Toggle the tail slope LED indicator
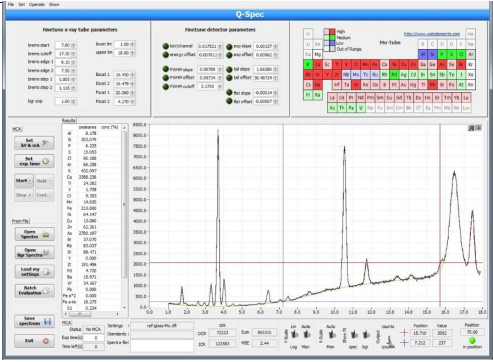 click(x=229, y=69)
